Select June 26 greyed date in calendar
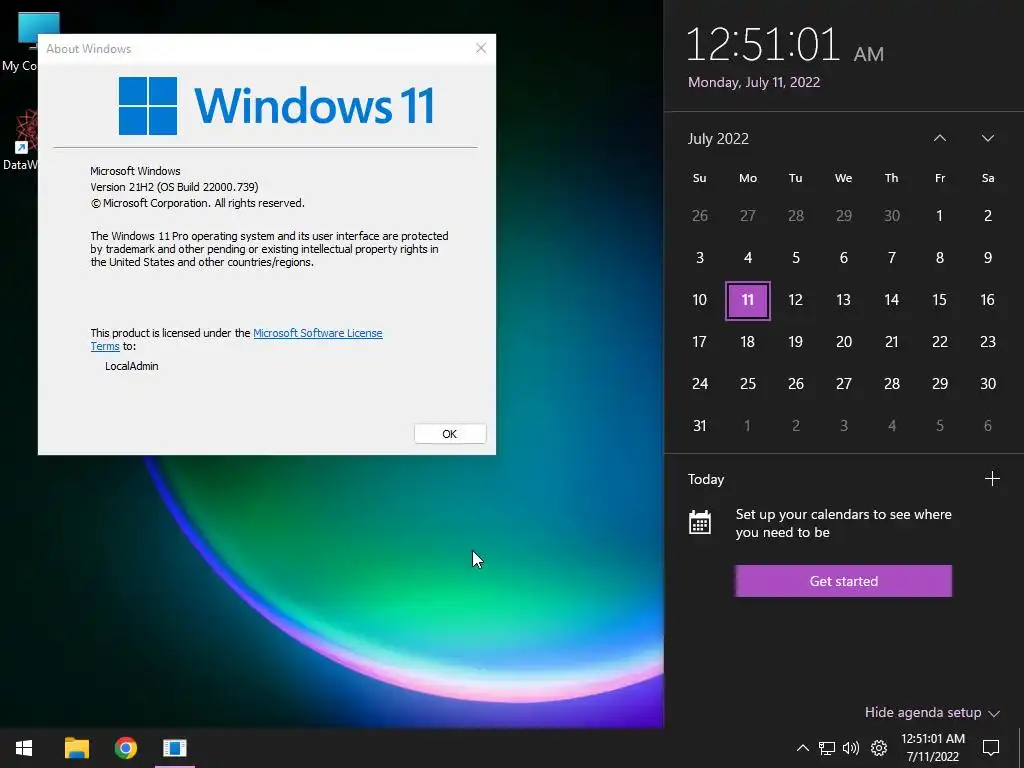 coord(699,216)
